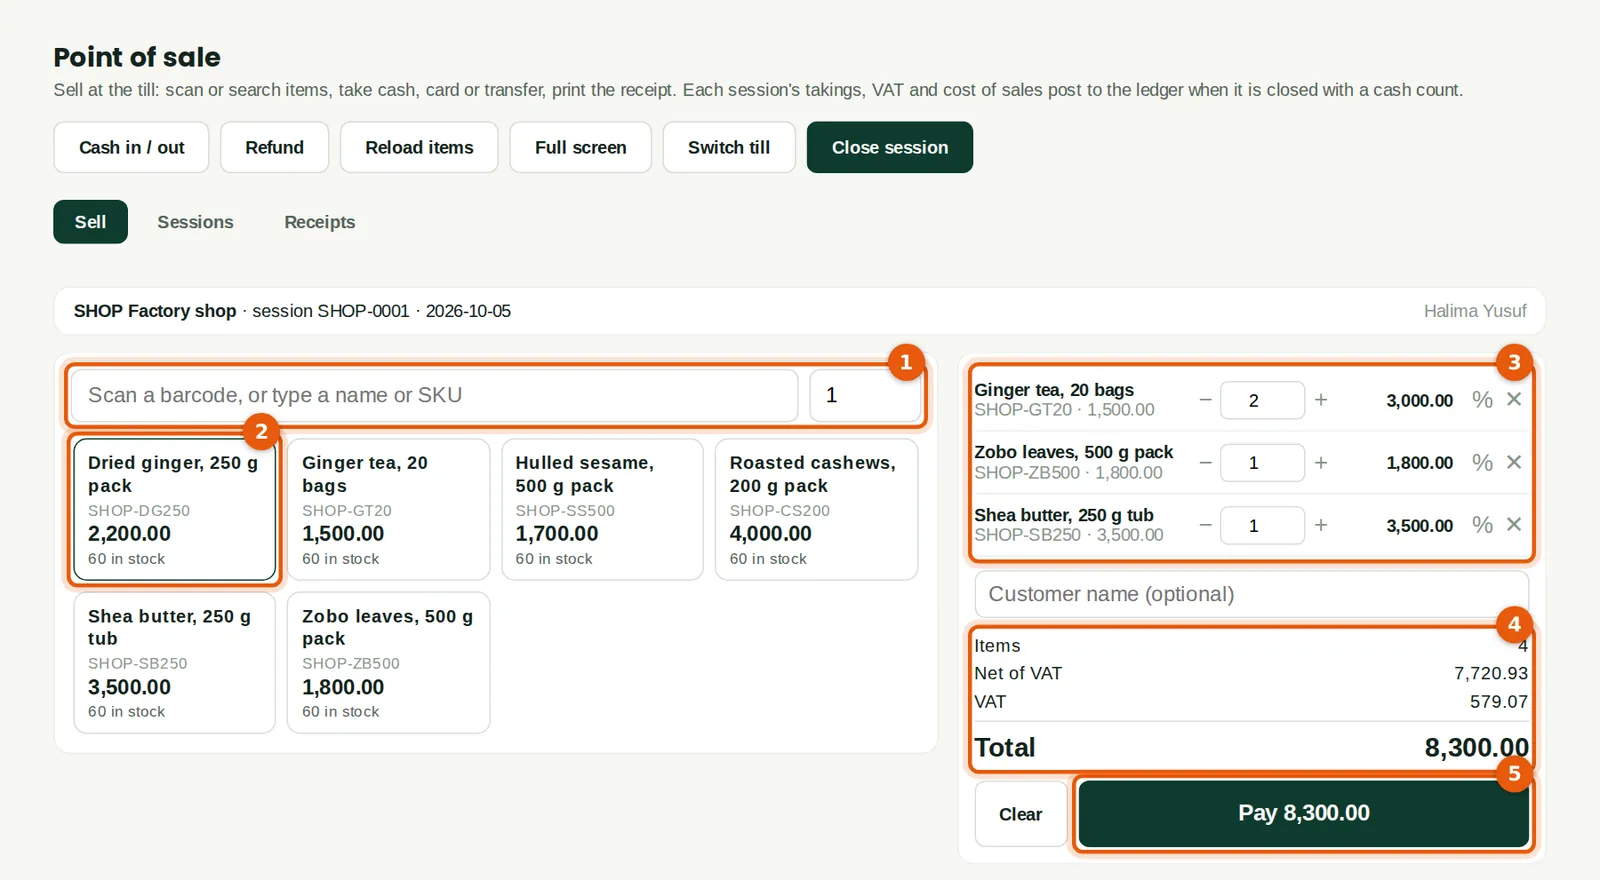This screenshot has height=880, width=1600.
Task: Click session SHOP-0001 label
Action: [331, 311]
